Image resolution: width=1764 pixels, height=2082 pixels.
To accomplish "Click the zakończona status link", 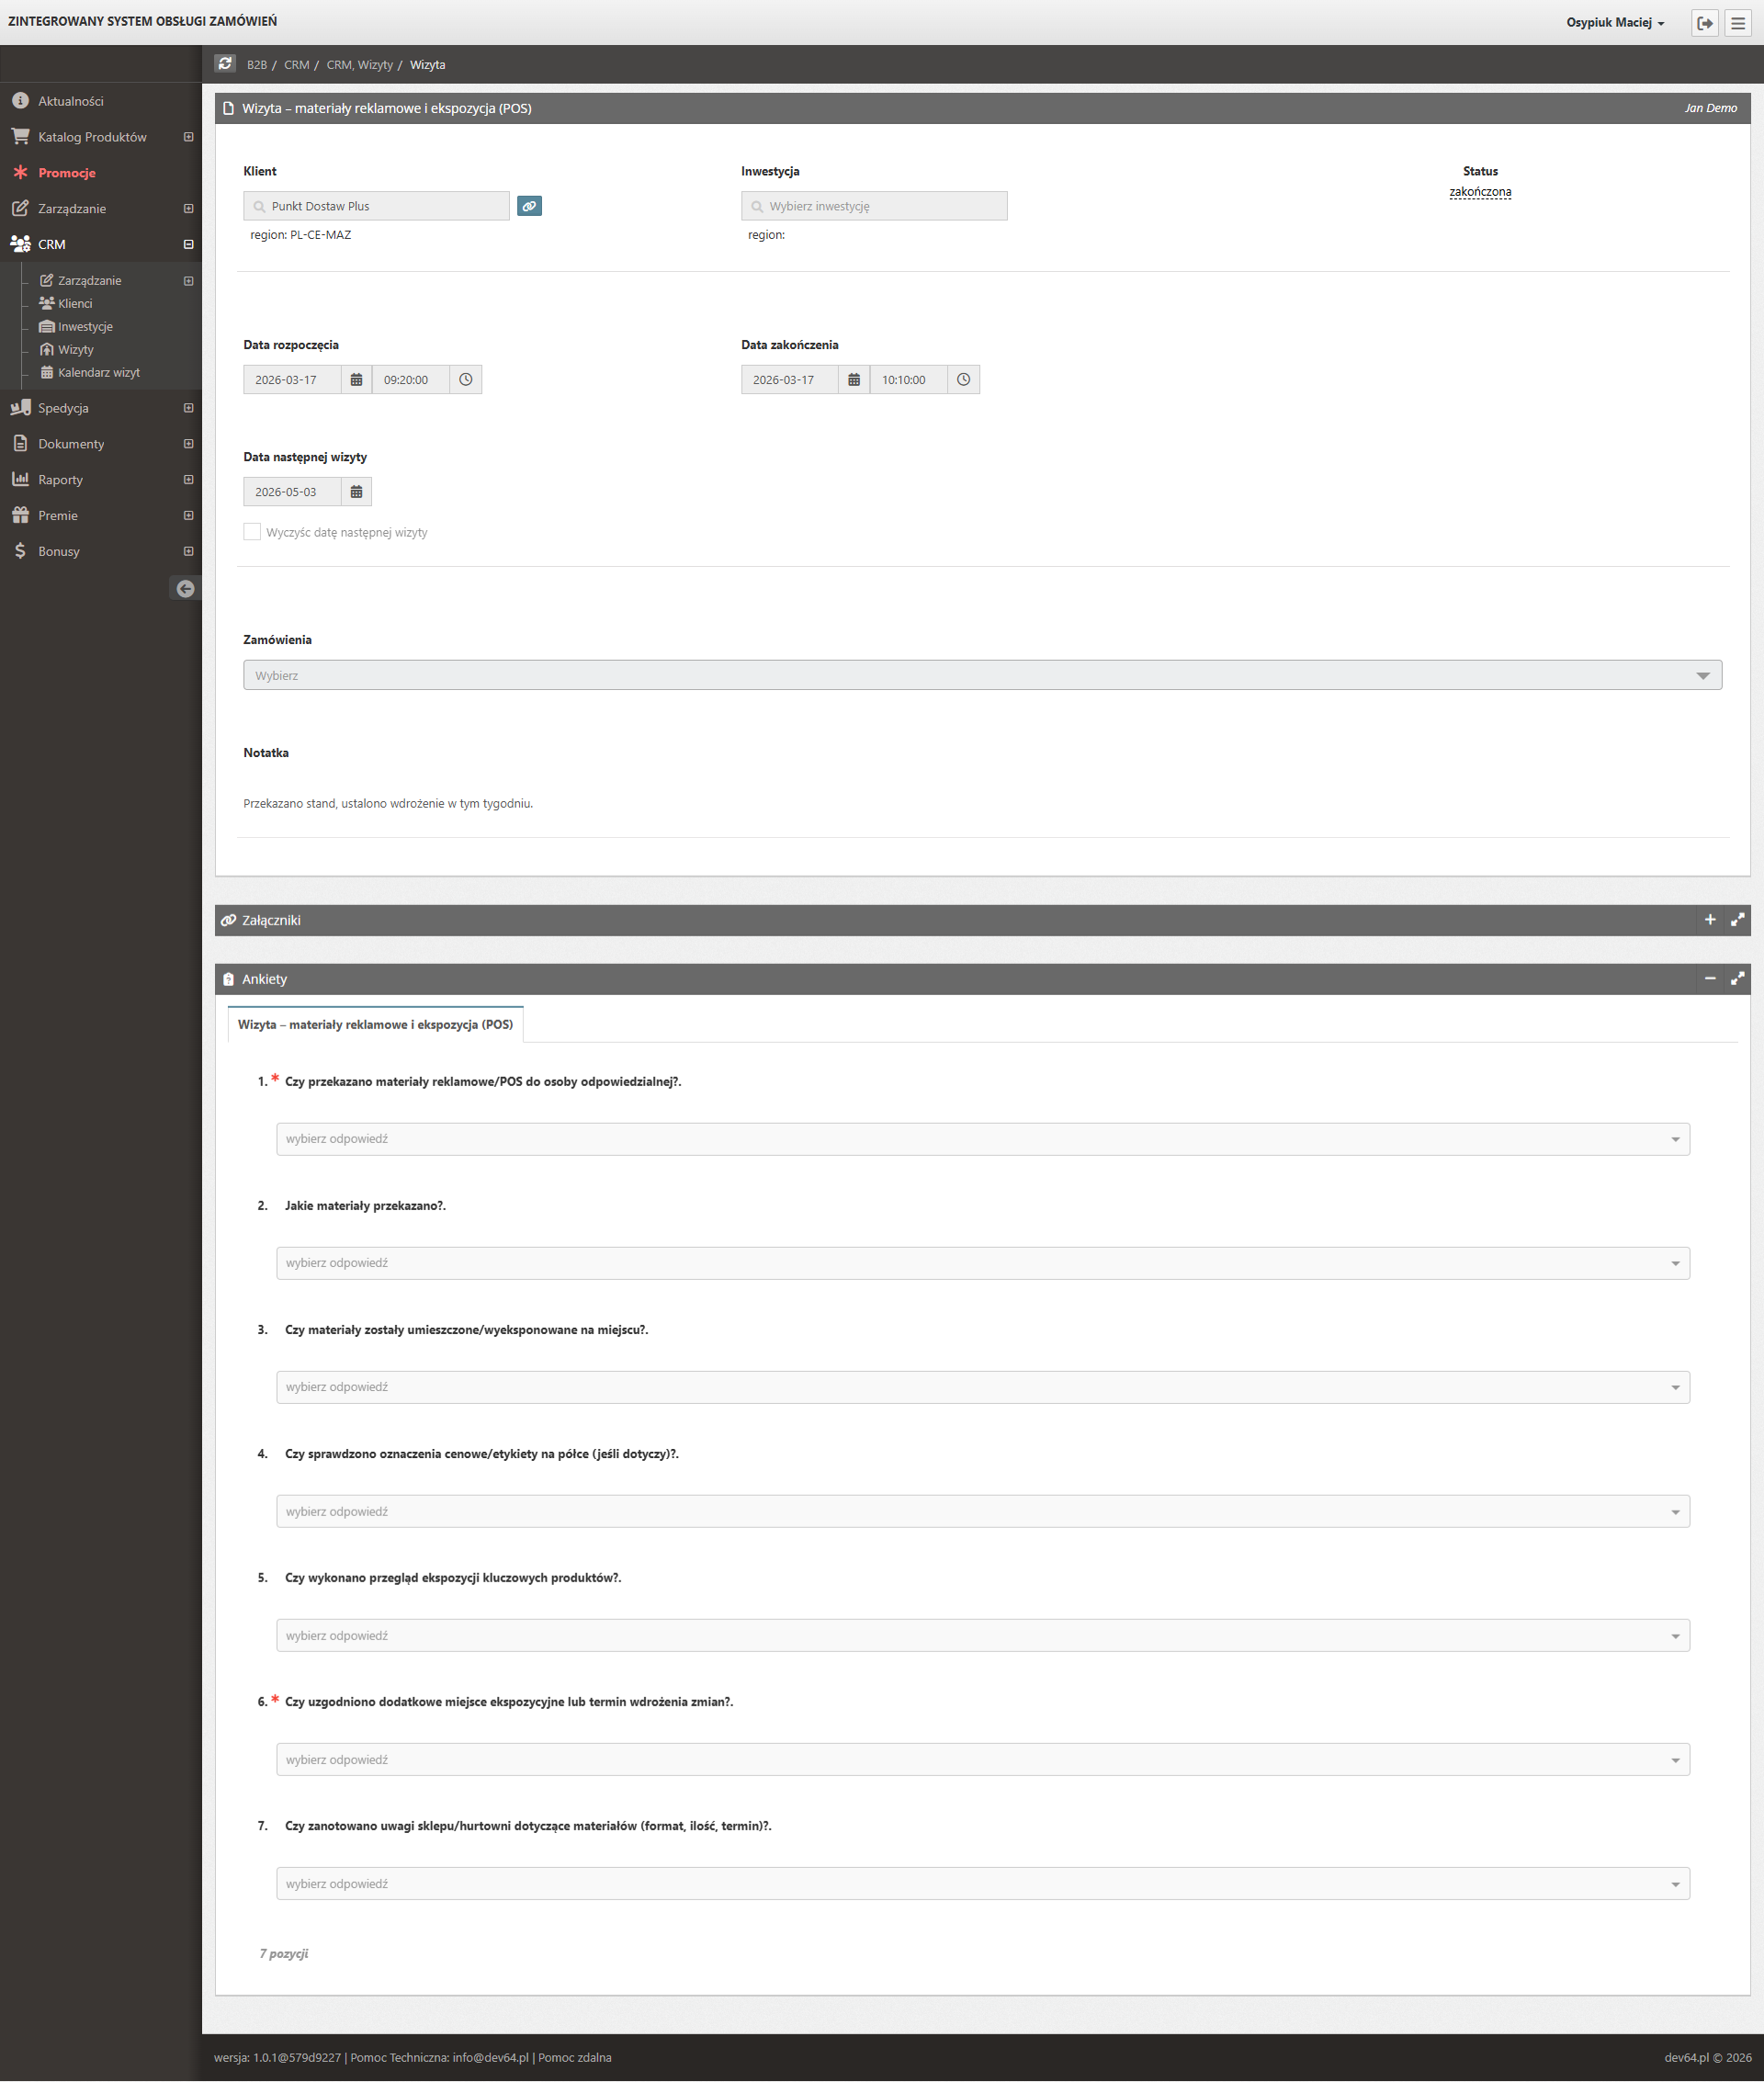I will click(1479, 192).
